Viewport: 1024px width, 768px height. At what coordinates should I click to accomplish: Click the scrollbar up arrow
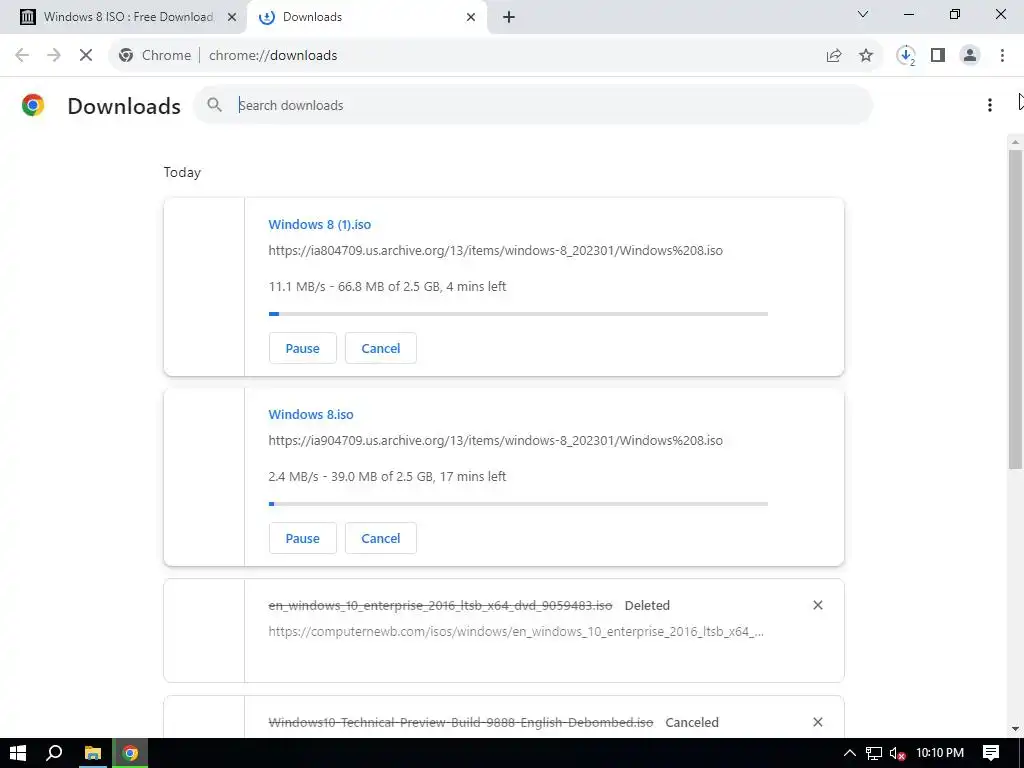pyautogui.click(x=1015, y=141)
